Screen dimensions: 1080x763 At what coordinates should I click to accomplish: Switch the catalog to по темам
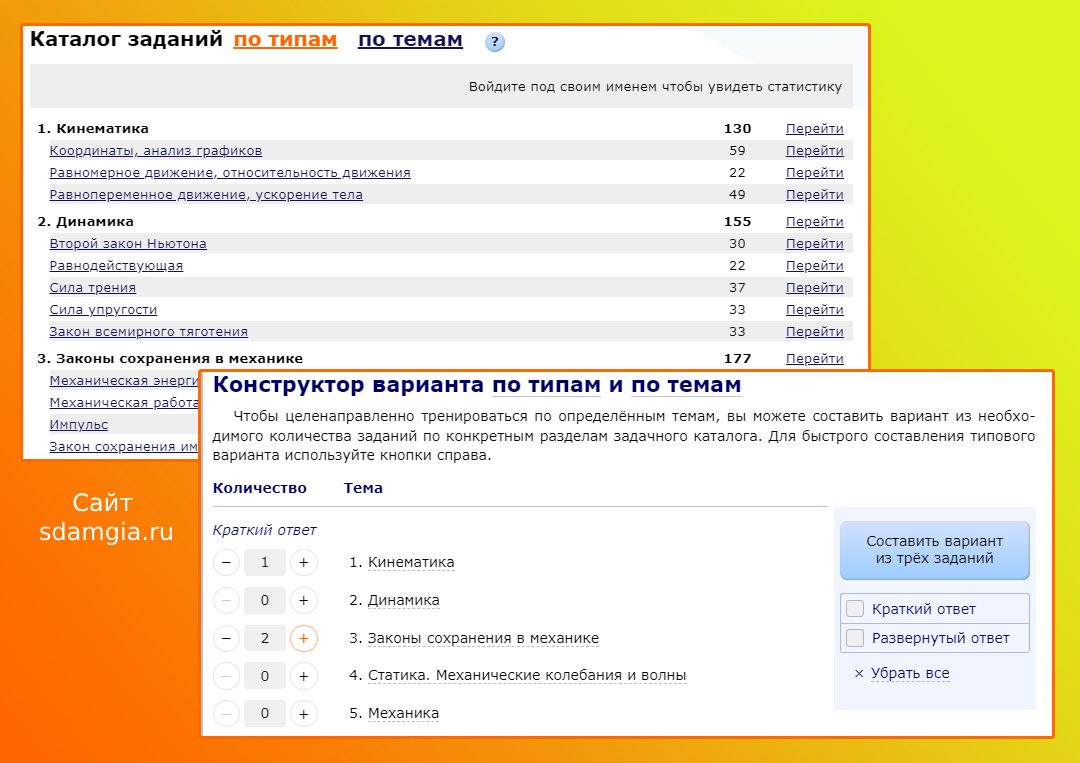(411, 40)
